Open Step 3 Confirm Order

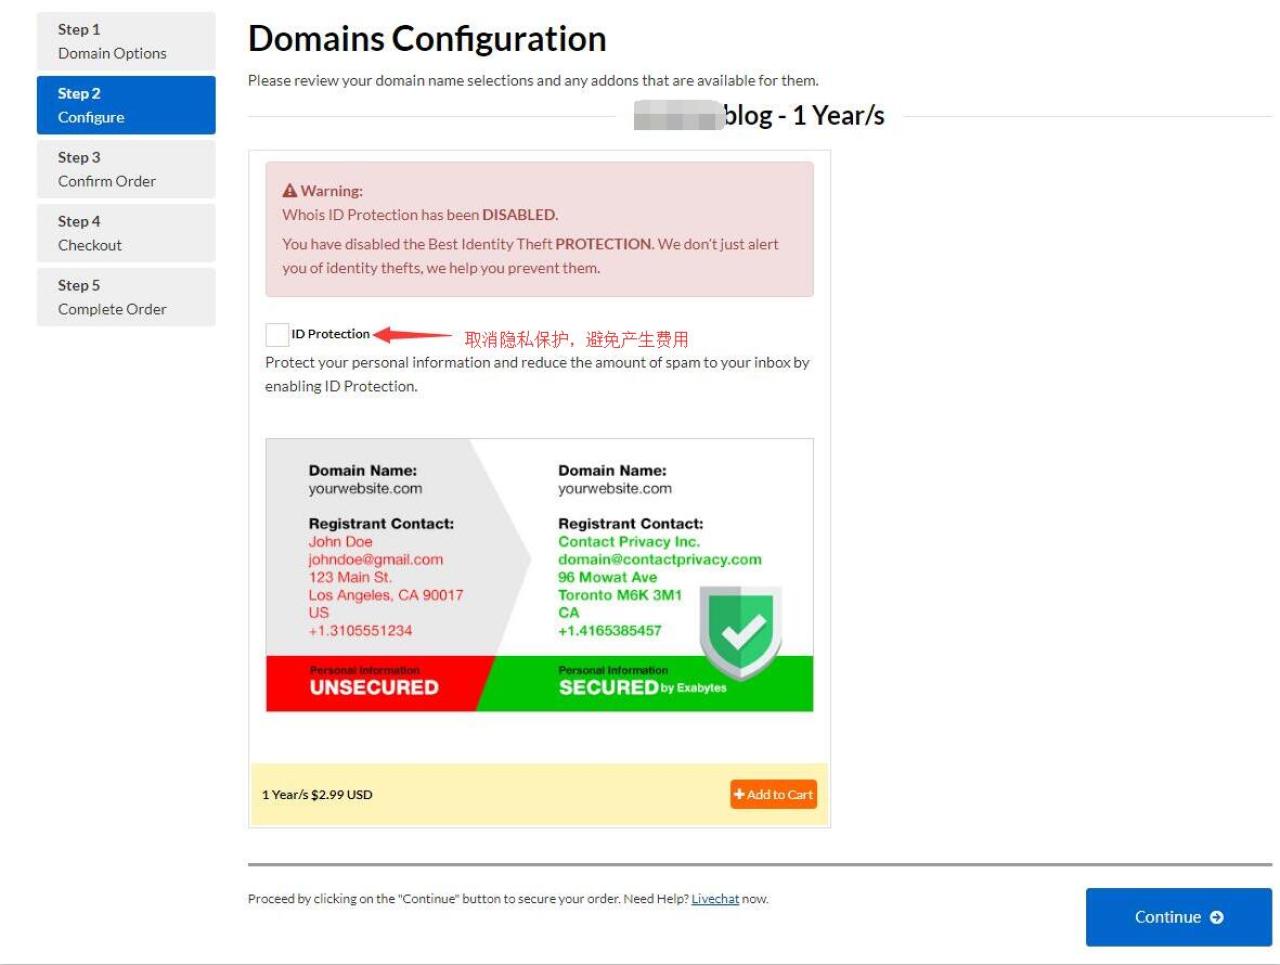tap(126, 169)
